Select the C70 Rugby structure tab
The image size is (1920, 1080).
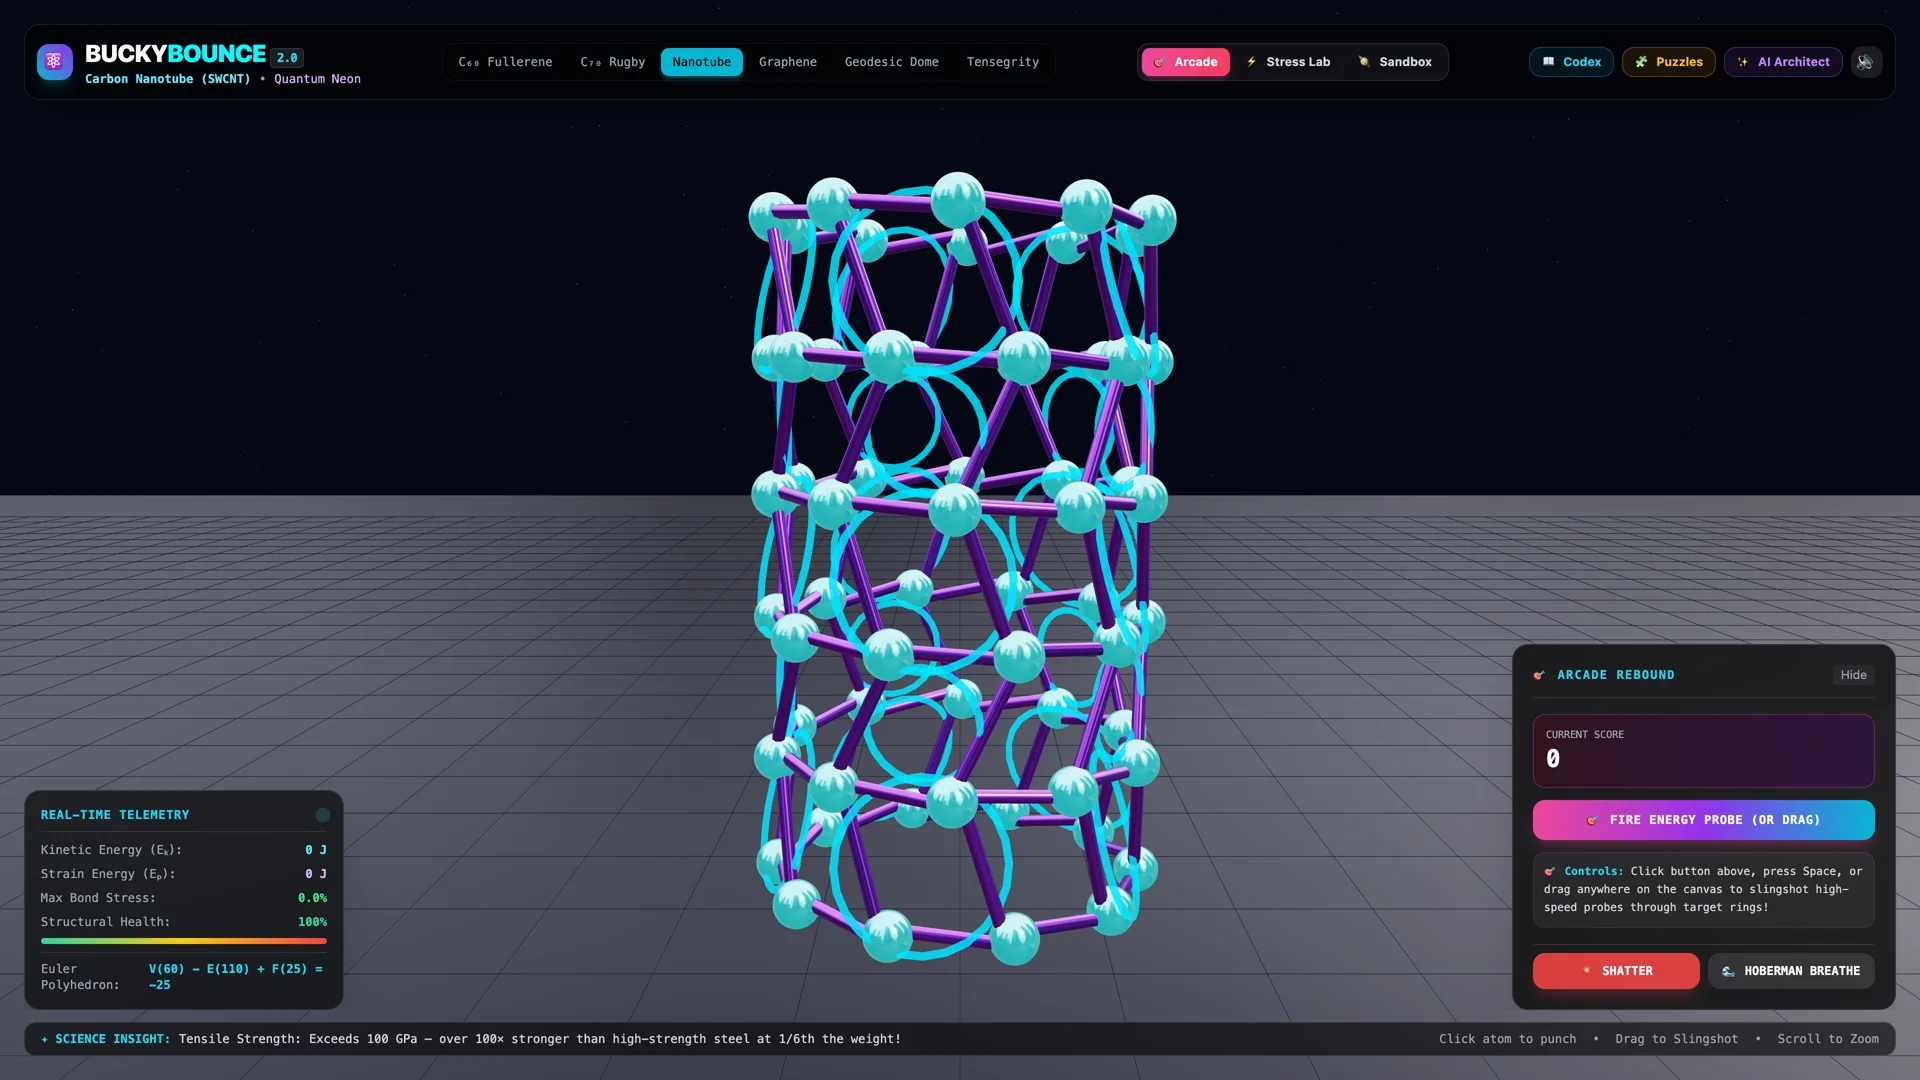tap(613, 62)
